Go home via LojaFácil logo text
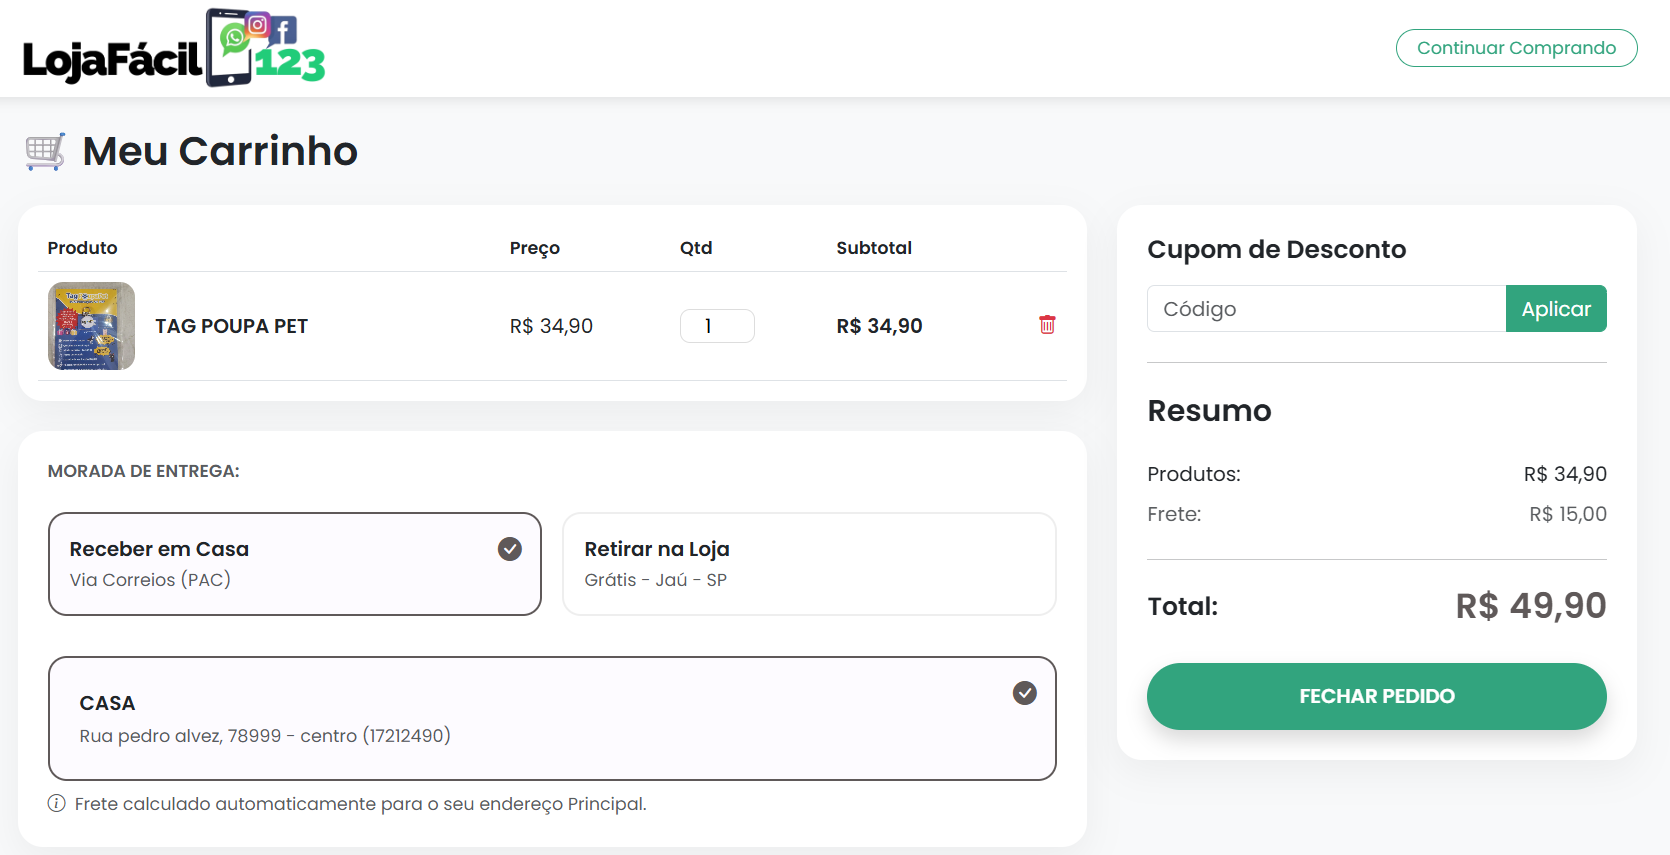The width and height of the screenshot is (1670, 855). tap(112, 60)
